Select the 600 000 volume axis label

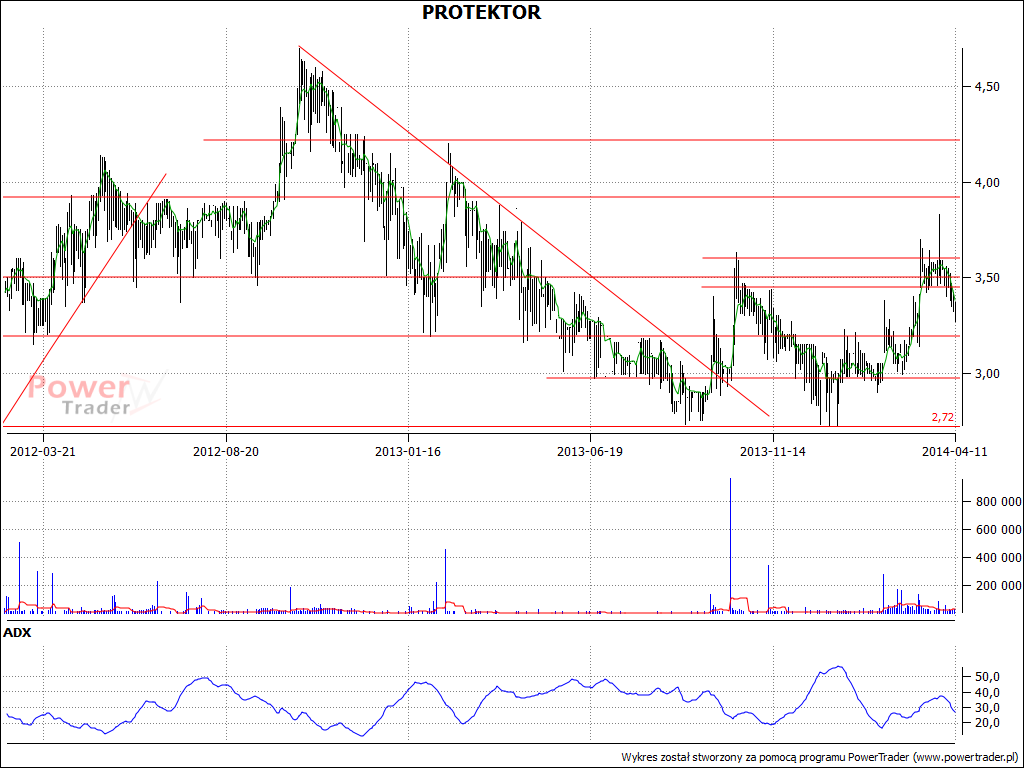tap(997, 530)
